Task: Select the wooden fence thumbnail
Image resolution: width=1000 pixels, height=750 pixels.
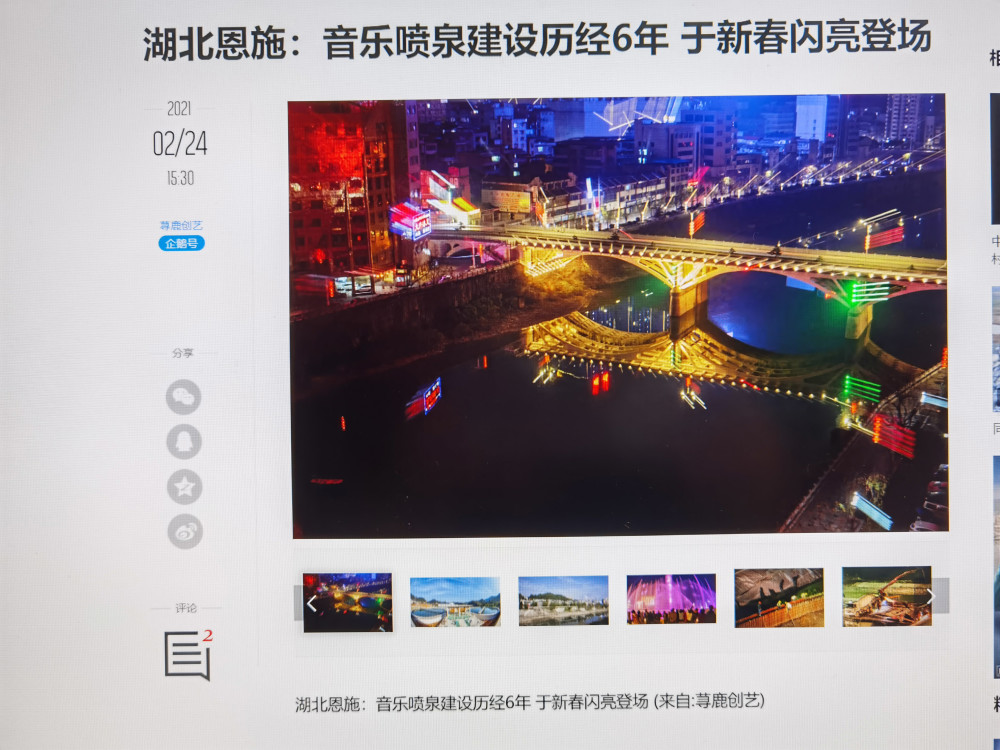Action: tap(779, 598)
